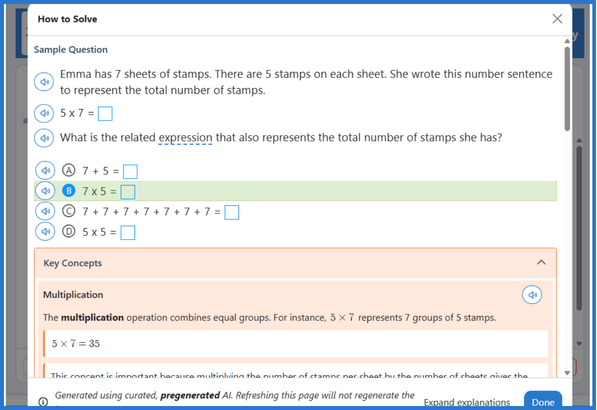
Task: Play audio for answer choice D
Action: 45,231
